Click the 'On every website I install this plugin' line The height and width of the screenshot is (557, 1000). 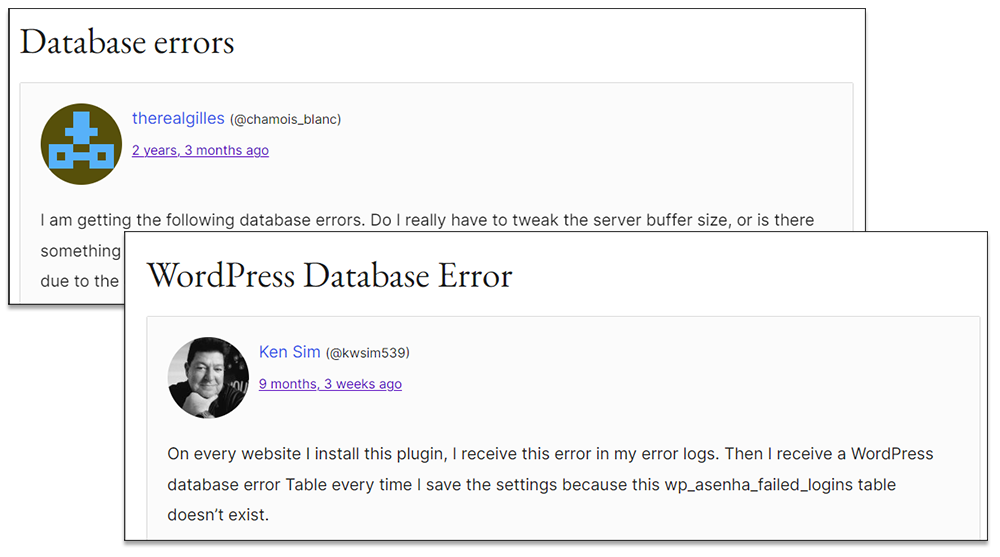coord(550,454)
